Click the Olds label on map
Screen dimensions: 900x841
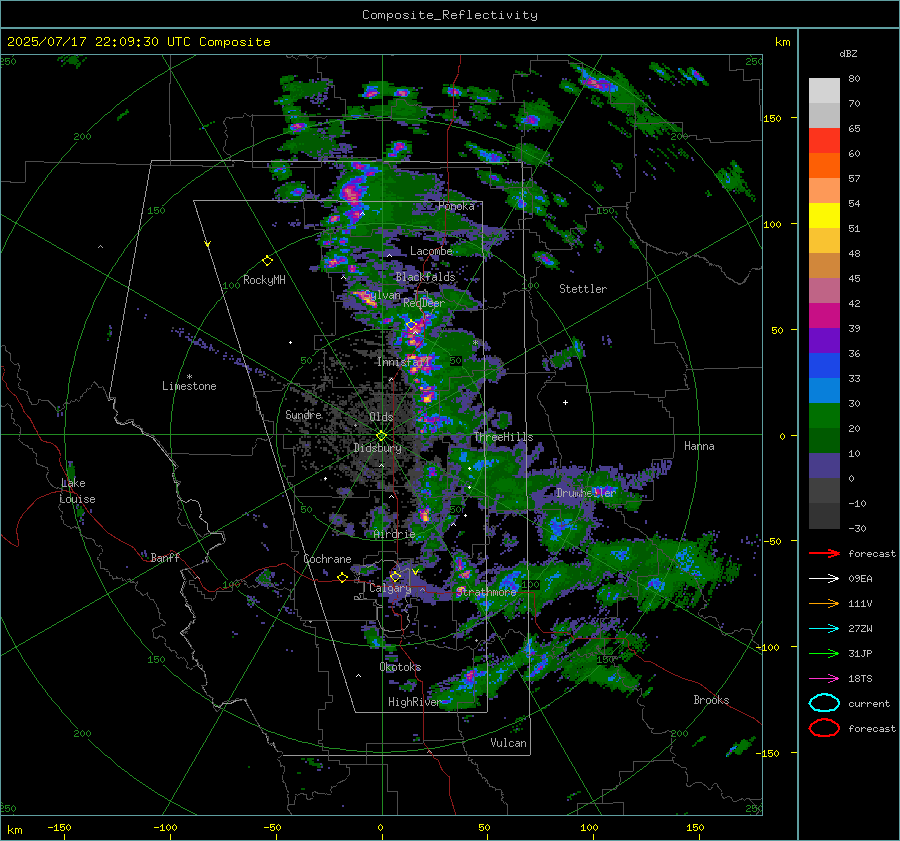(x=381, y=417)
